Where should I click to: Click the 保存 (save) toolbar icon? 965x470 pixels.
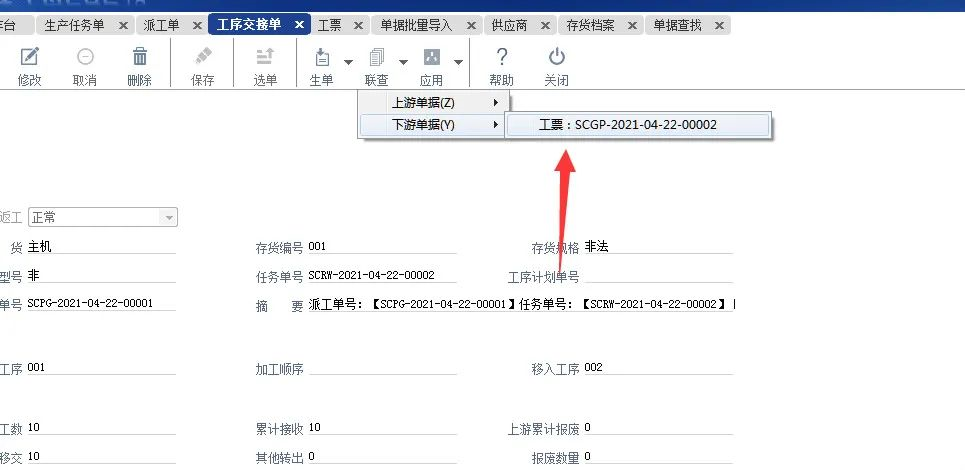pos(203,58)
